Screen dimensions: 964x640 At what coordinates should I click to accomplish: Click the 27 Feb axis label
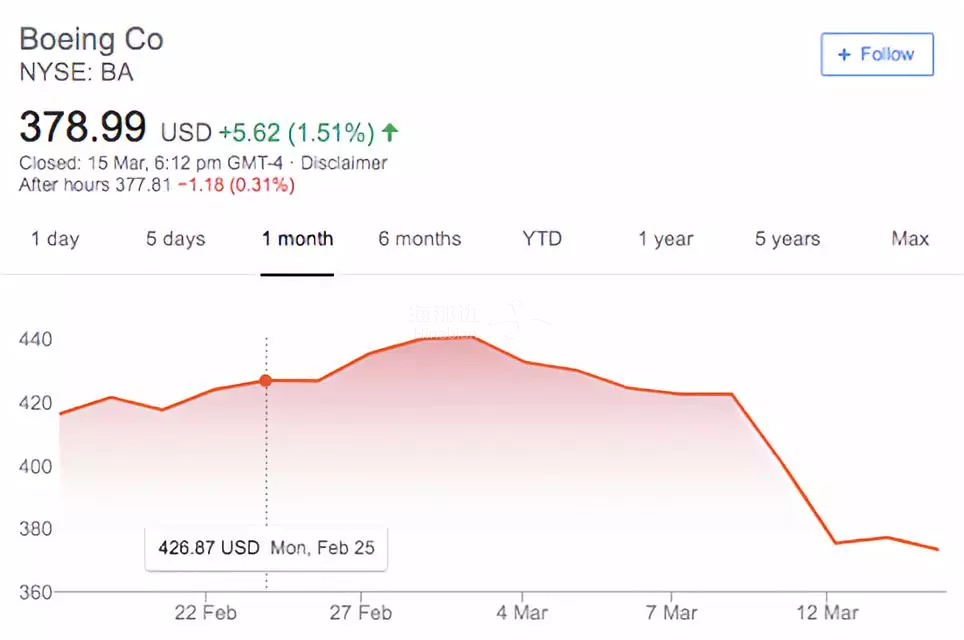pyautogui.click(x=360, y=612)
